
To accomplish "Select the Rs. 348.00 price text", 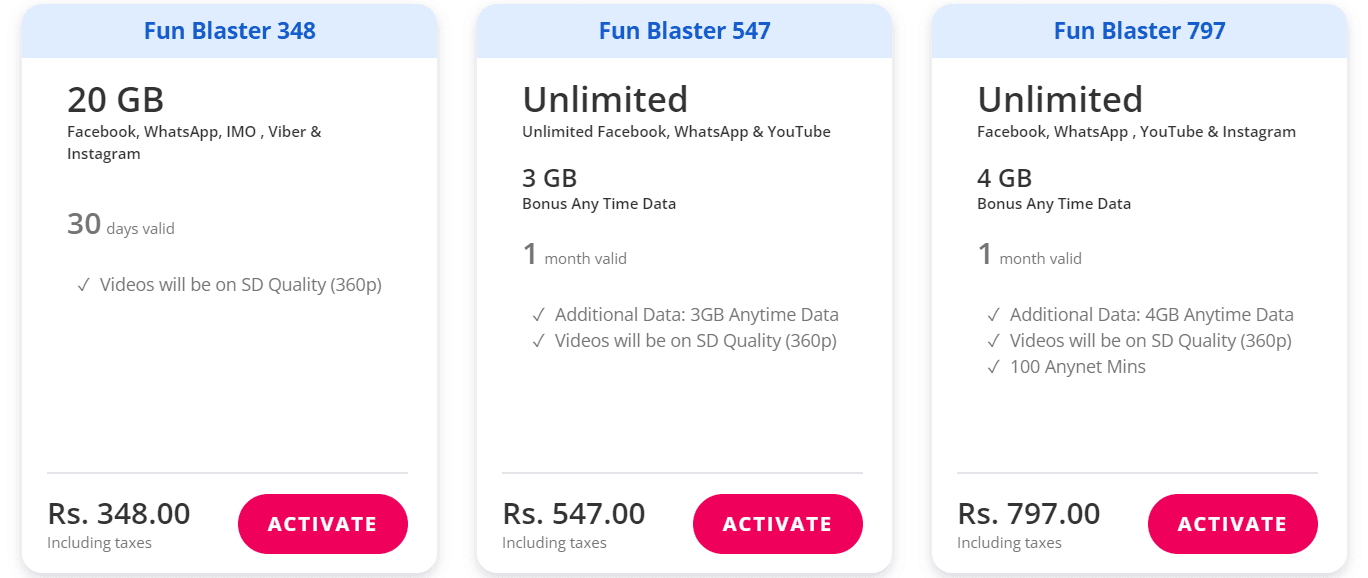I will [x=119, y=513].
